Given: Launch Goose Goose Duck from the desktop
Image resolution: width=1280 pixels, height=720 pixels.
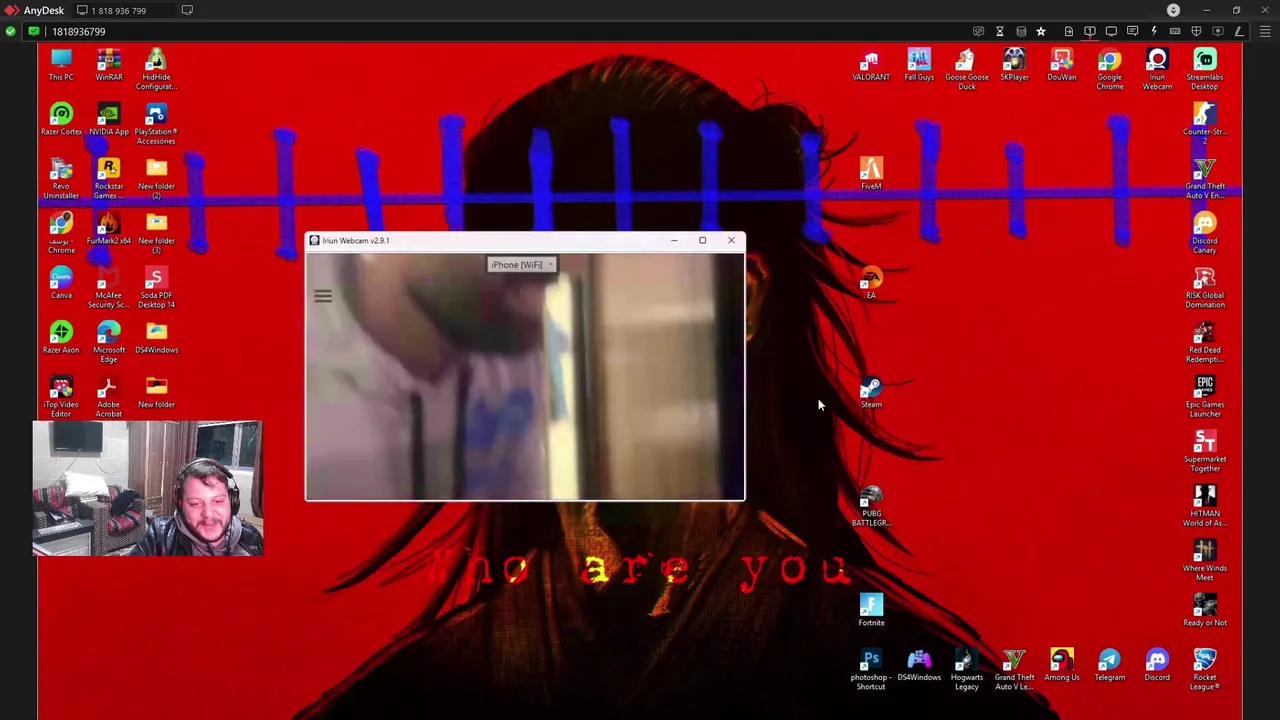Looking at the screenshot, I should 967,69.
